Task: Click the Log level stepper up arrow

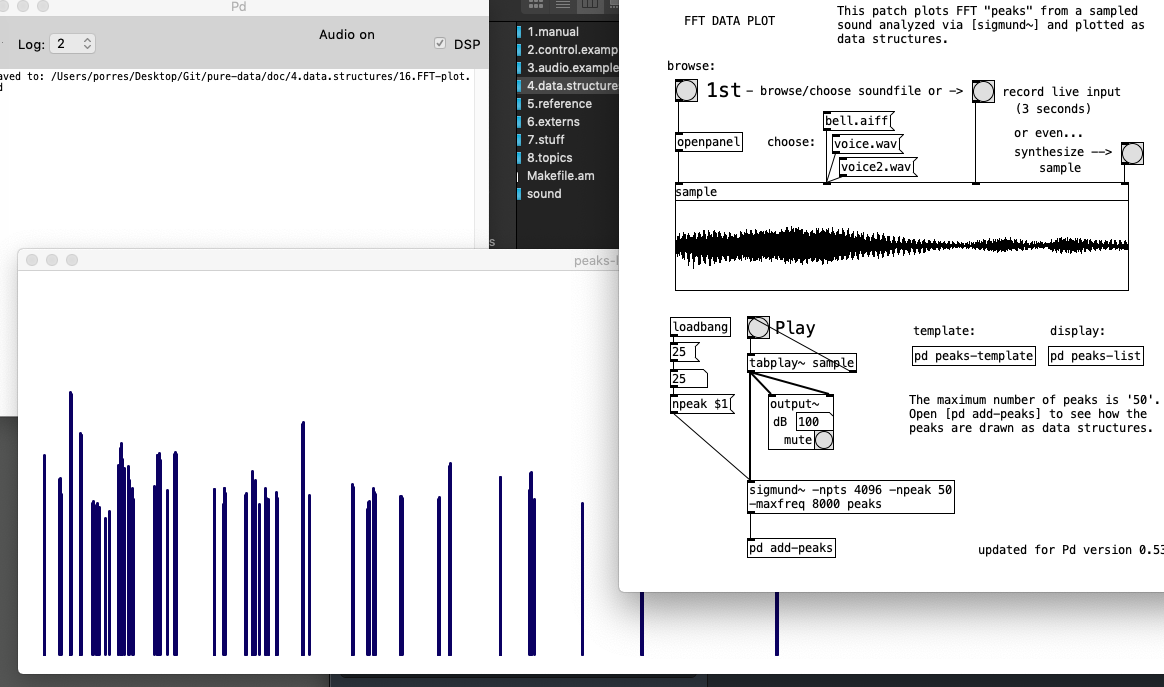Action: [88, 39]
